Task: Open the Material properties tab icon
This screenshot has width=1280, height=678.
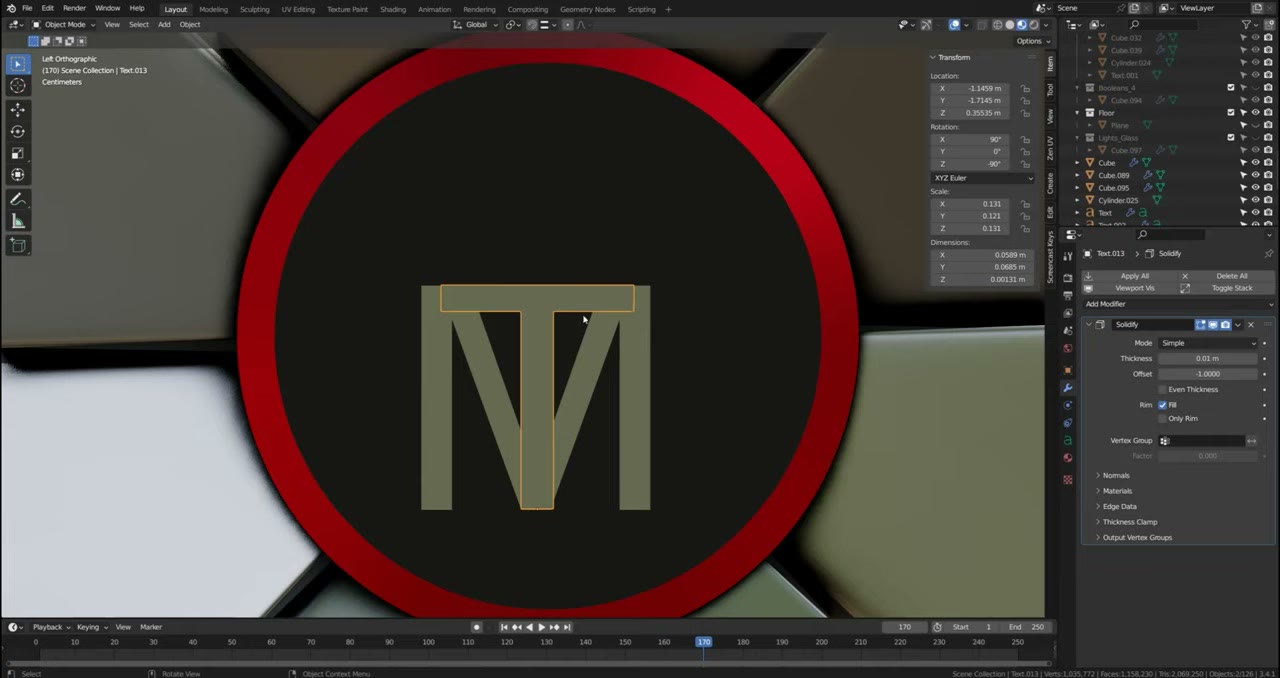Action: point(1067,458)
